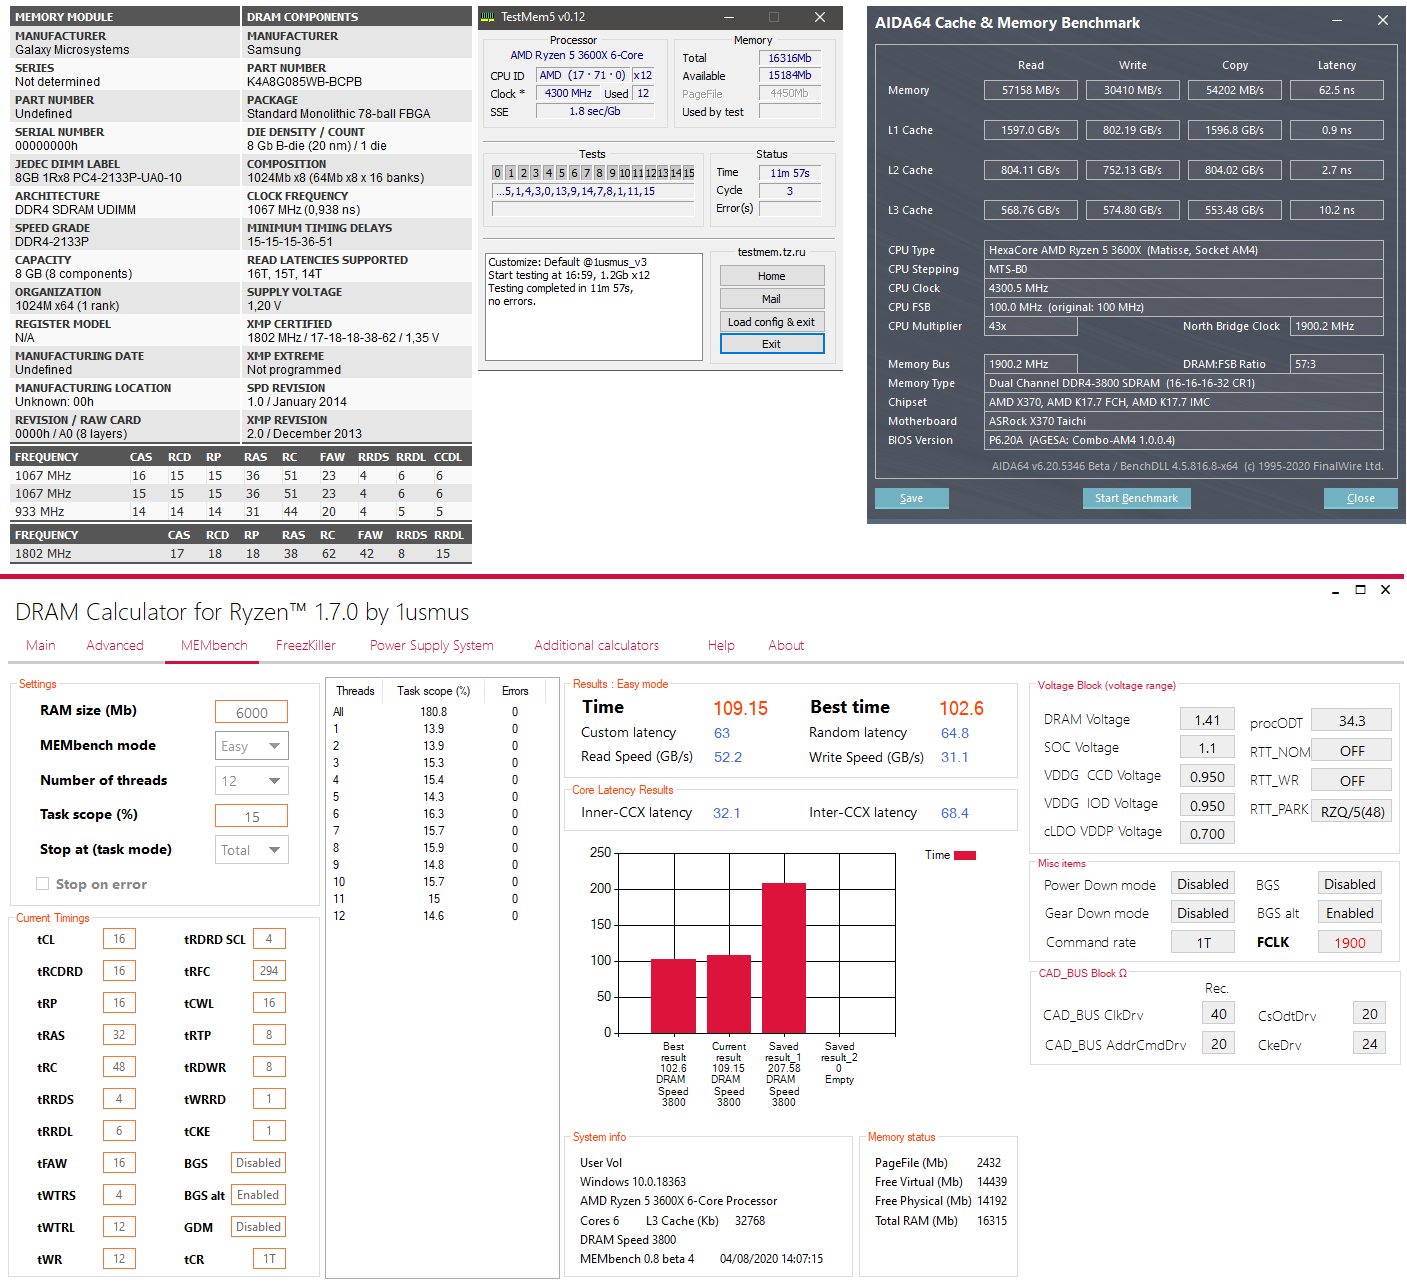The image size is (1407, 1282).
Task: Click the tRFC field showing 294
Action: (x=269, y=971)
